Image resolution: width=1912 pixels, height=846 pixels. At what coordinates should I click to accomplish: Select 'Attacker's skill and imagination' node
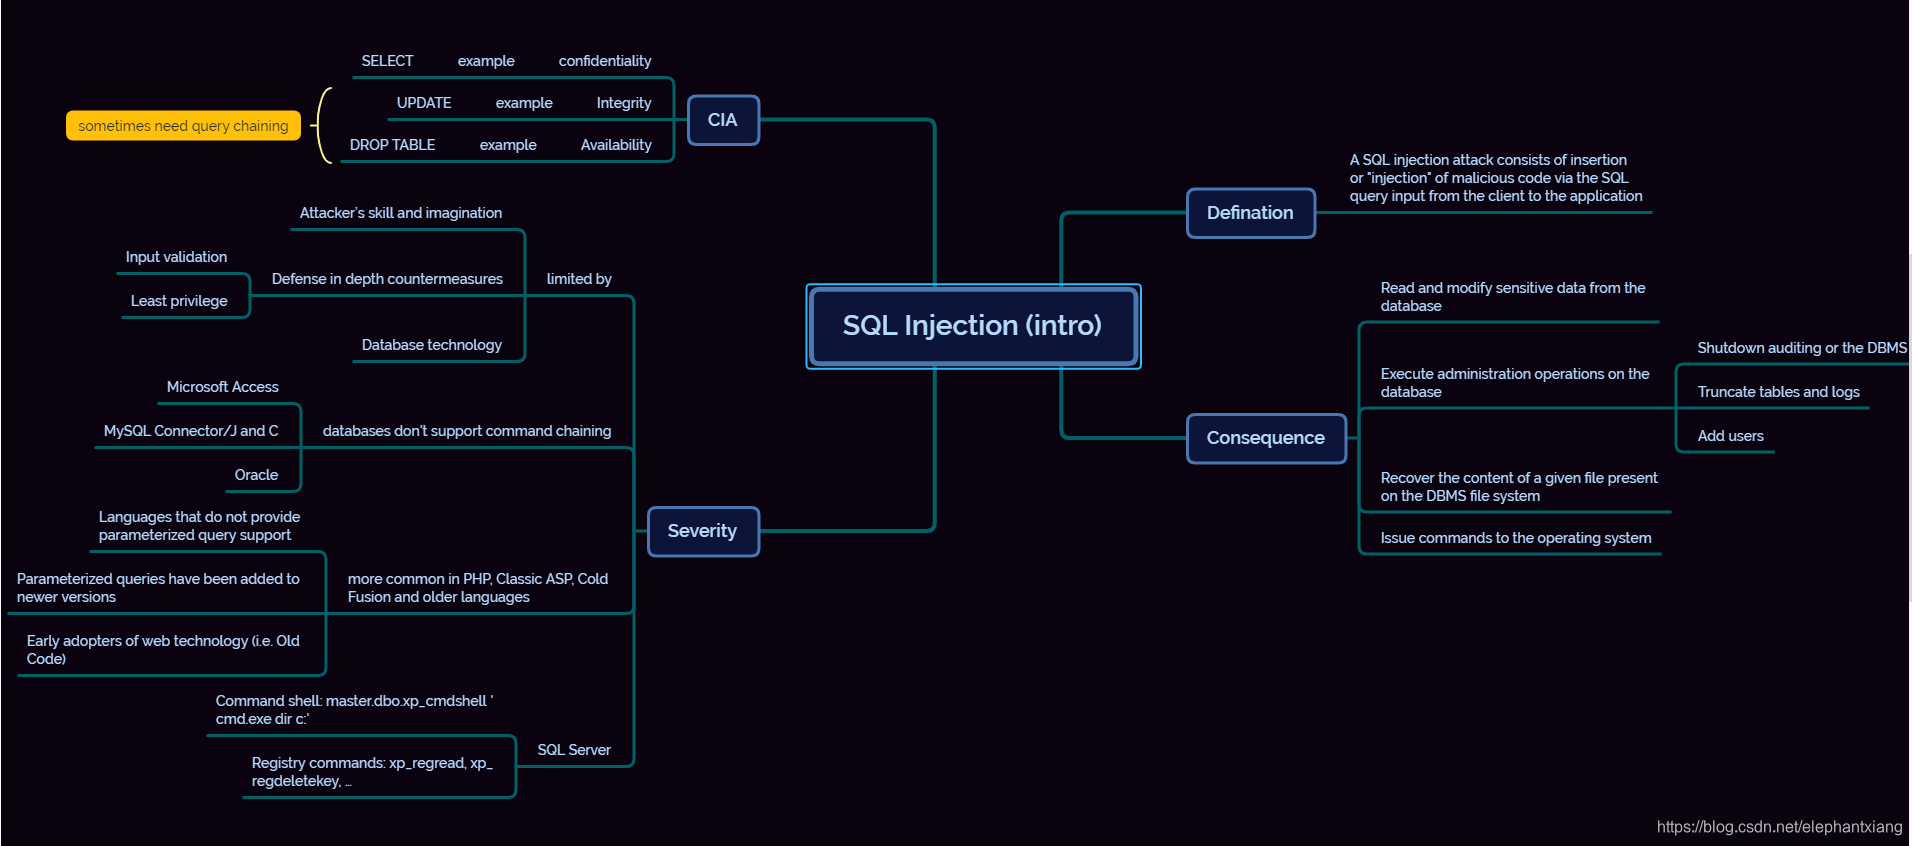coord(401,213)
